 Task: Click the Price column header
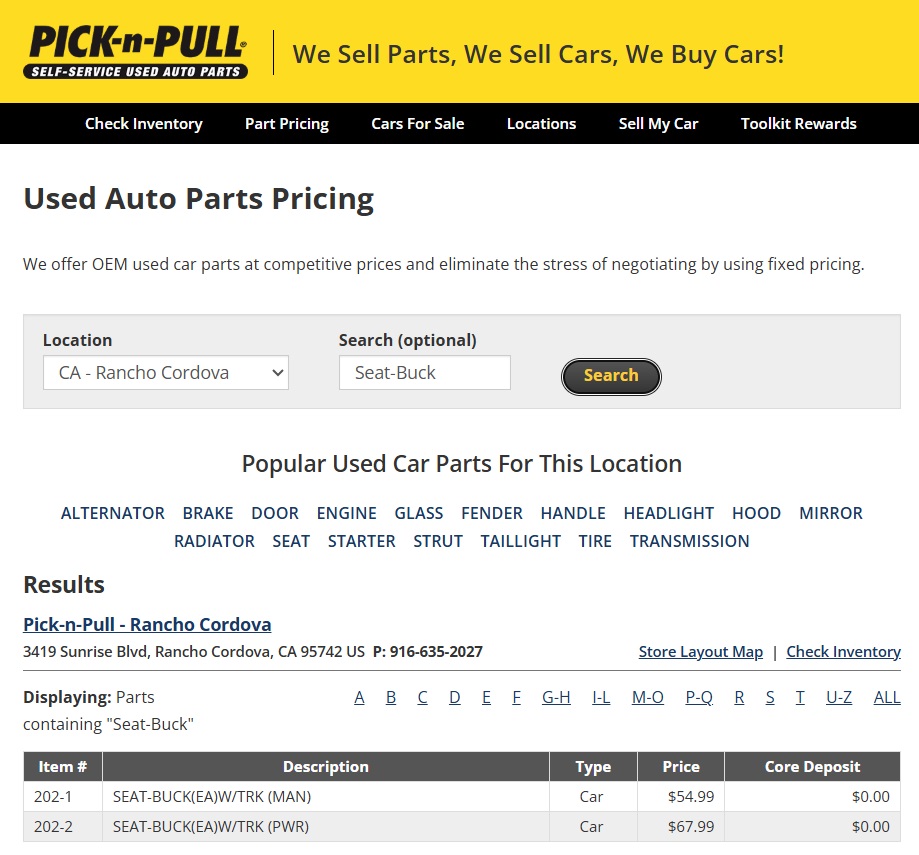pyautogui.click(x=681, y=767)
